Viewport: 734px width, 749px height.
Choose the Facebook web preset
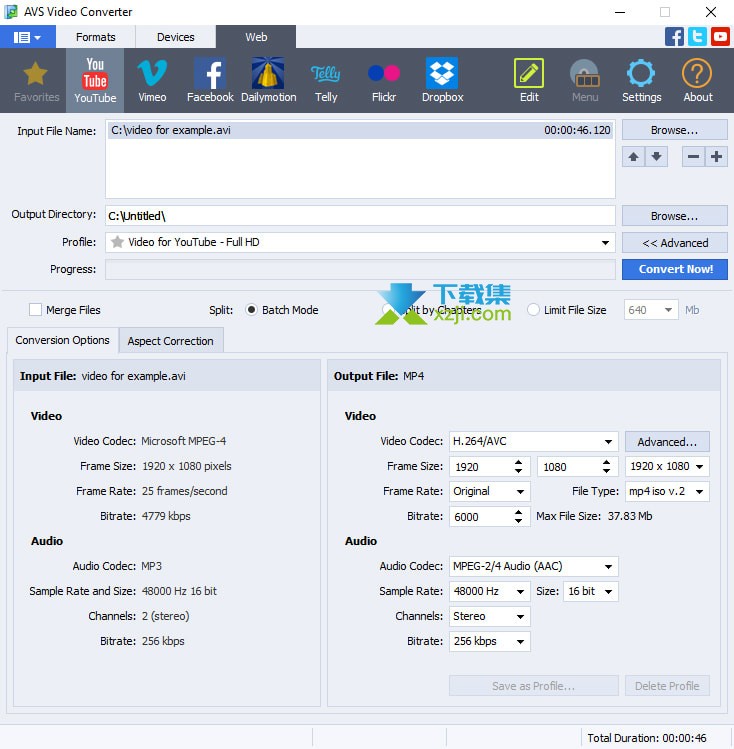(x=210, y=81)
